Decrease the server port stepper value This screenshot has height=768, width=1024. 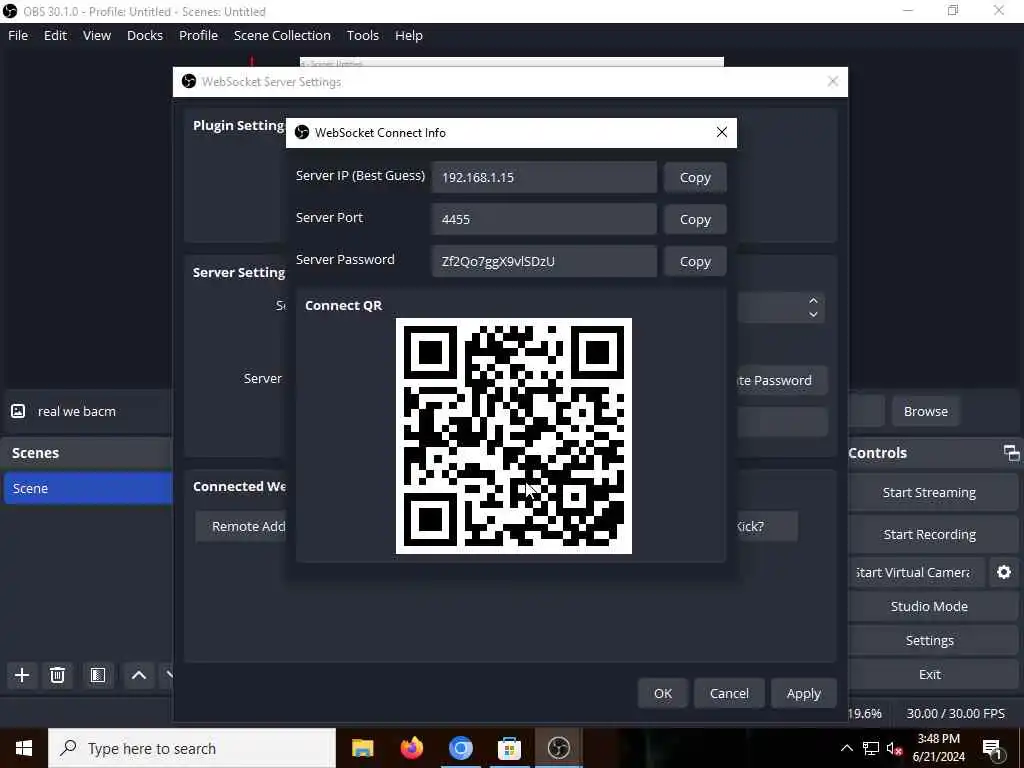(x=813, y=314)
